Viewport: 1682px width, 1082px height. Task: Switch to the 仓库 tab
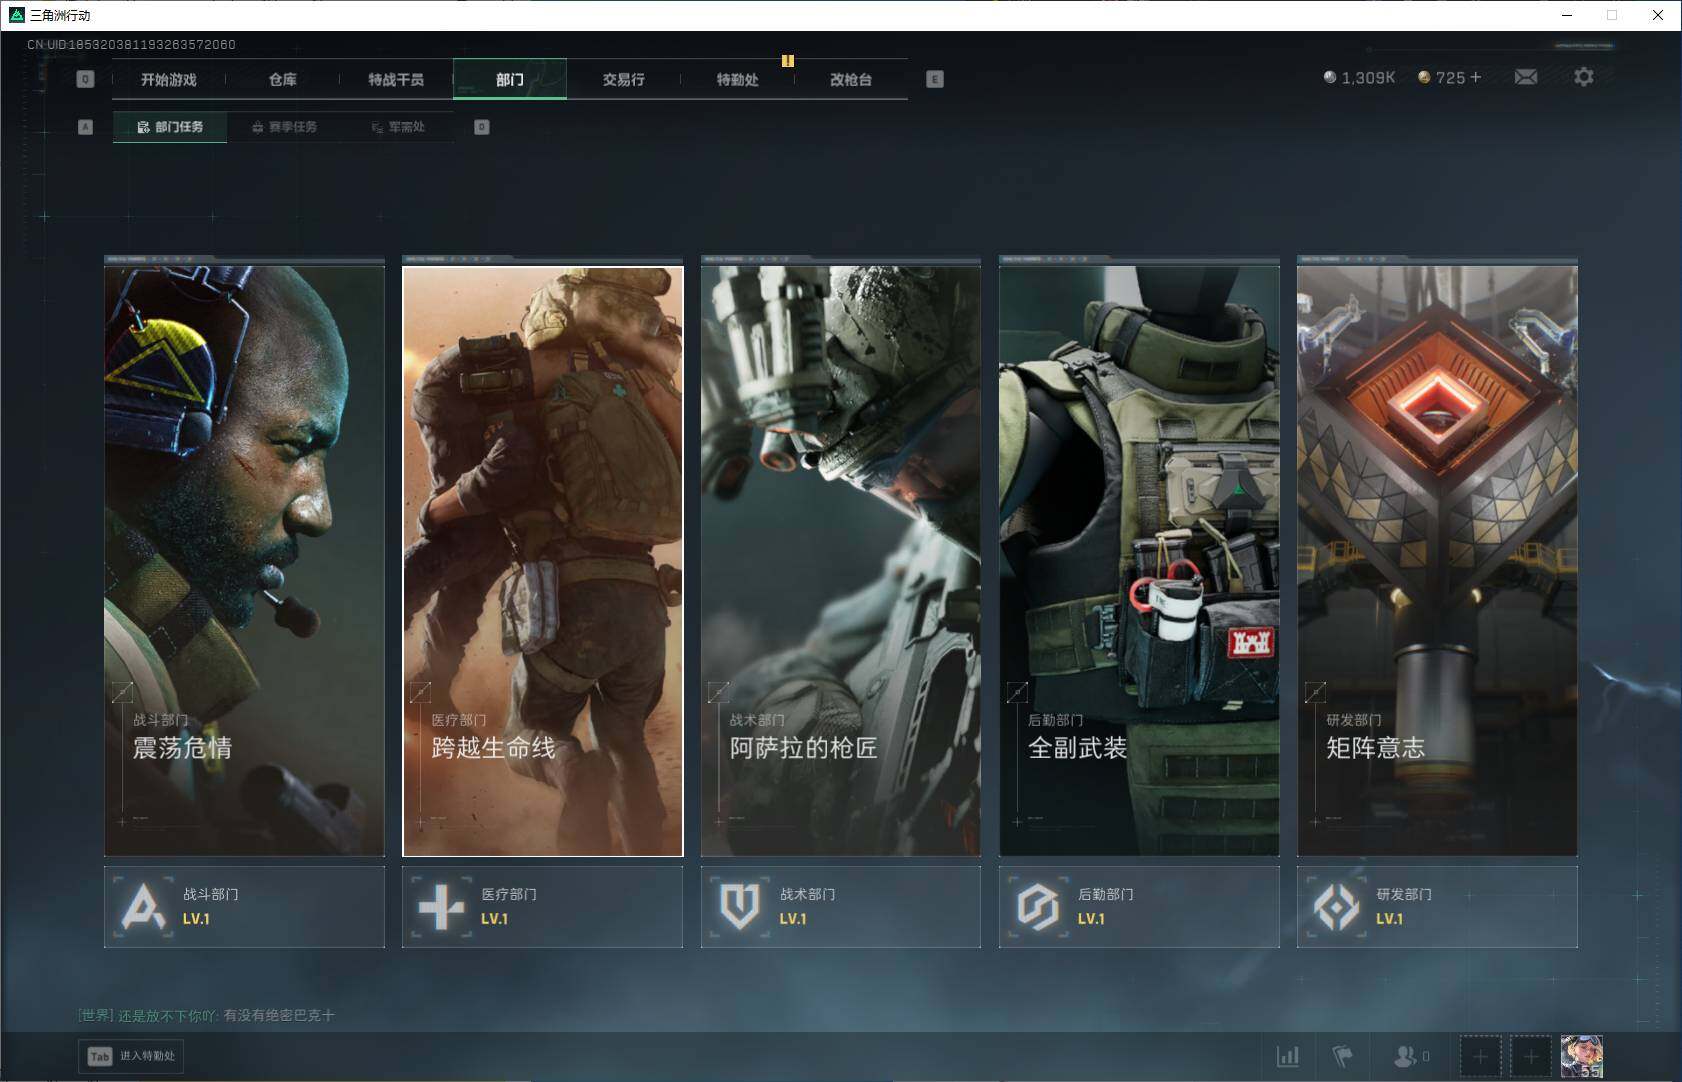[x=283, y=79]
